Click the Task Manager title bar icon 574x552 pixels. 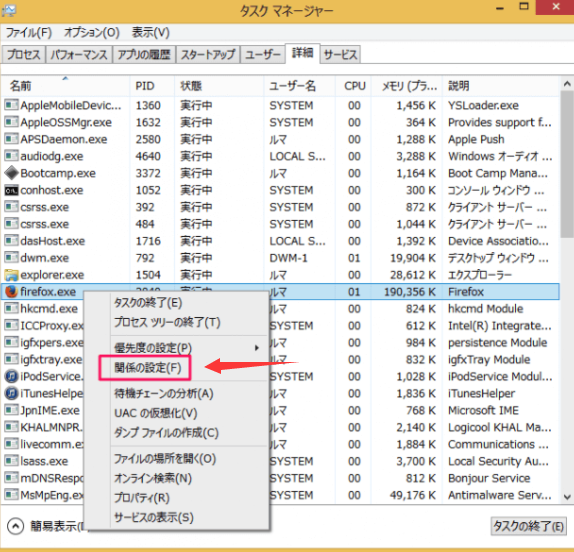pyautogui.click(x=9, y=10)
